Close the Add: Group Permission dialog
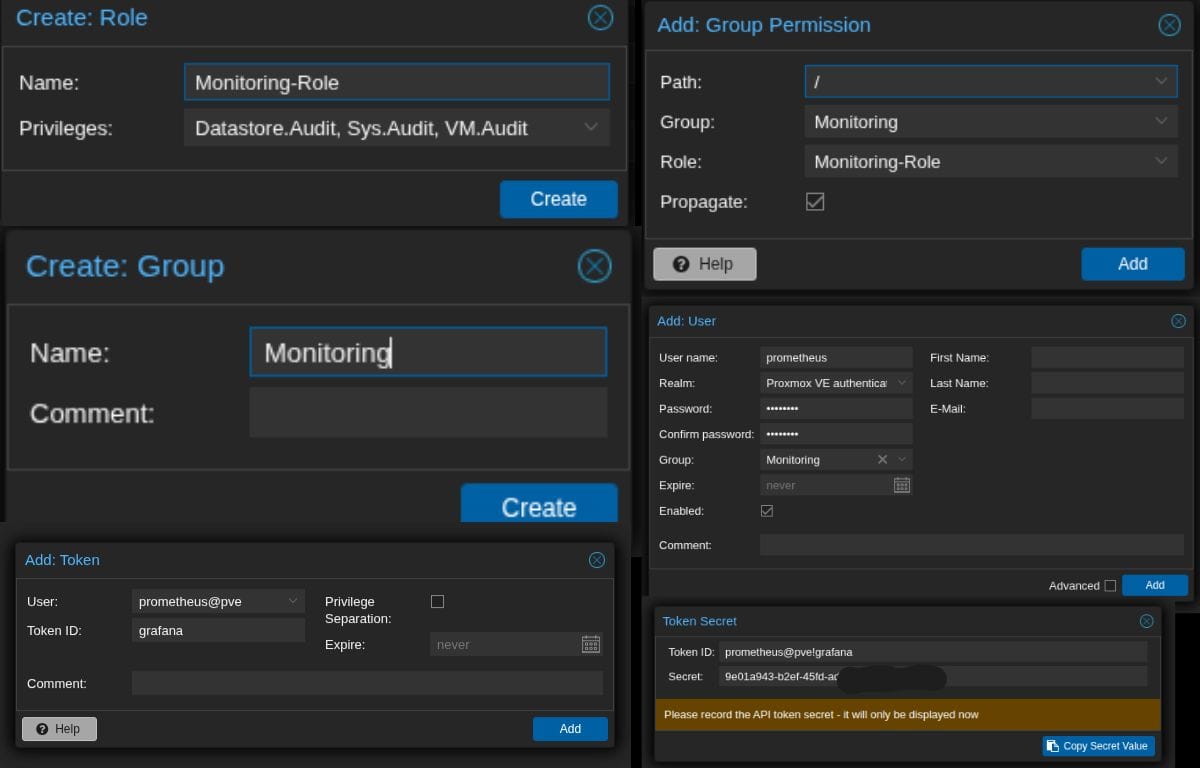 1169,25
